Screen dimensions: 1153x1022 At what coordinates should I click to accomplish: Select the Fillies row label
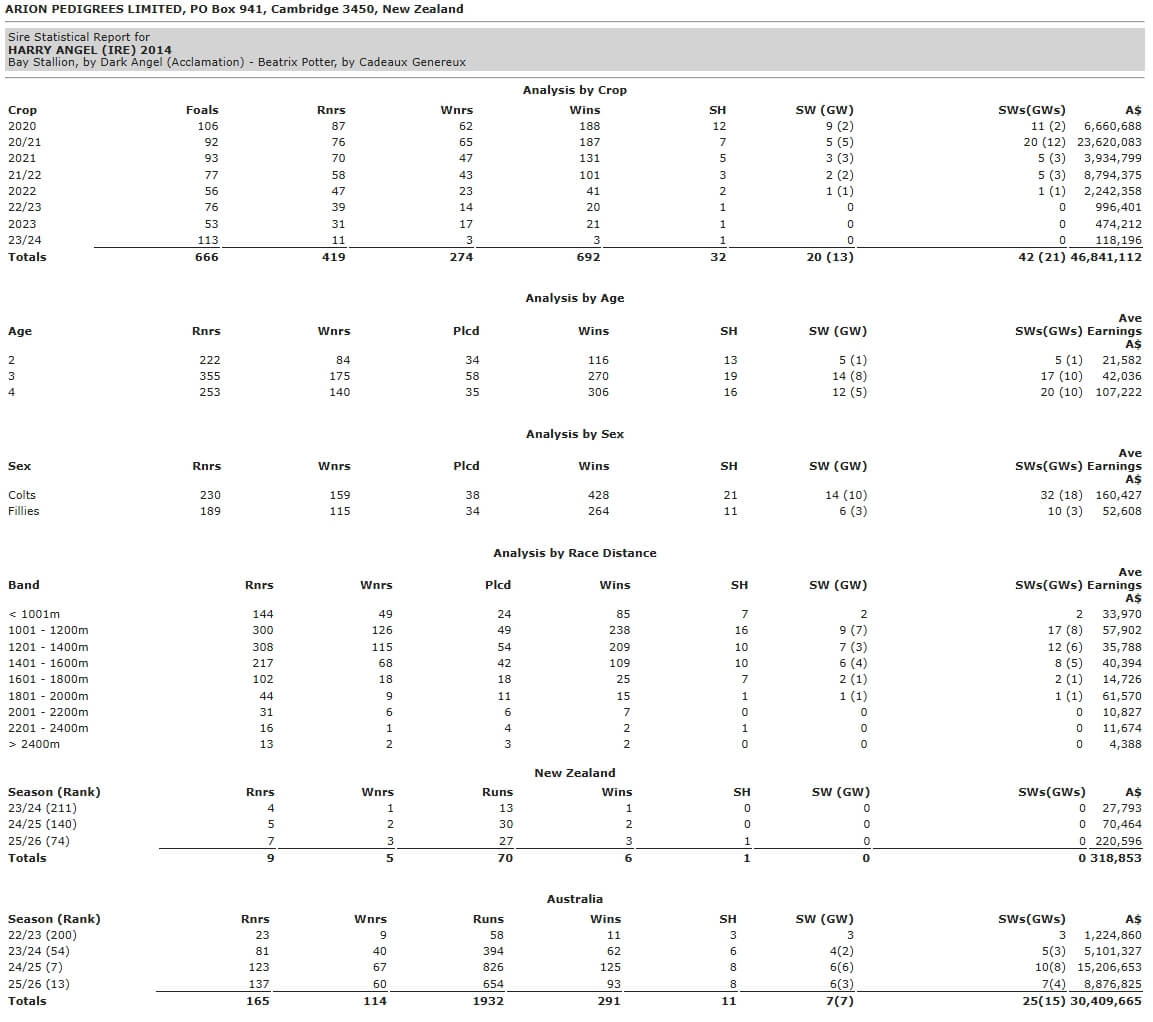[24, 511]
